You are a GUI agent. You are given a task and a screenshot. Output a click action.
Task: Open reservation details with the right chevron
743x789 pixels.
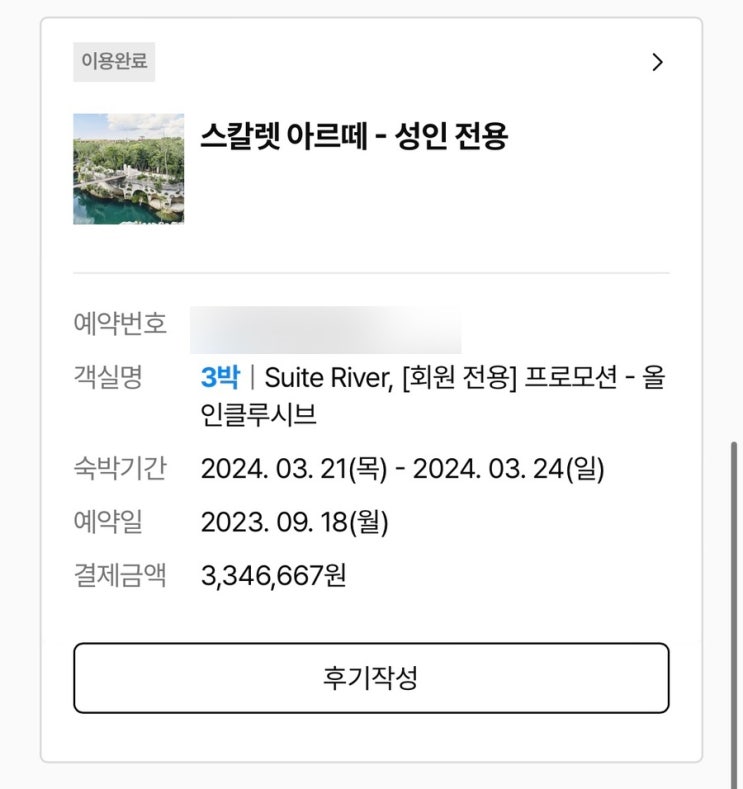click(657, 62)
